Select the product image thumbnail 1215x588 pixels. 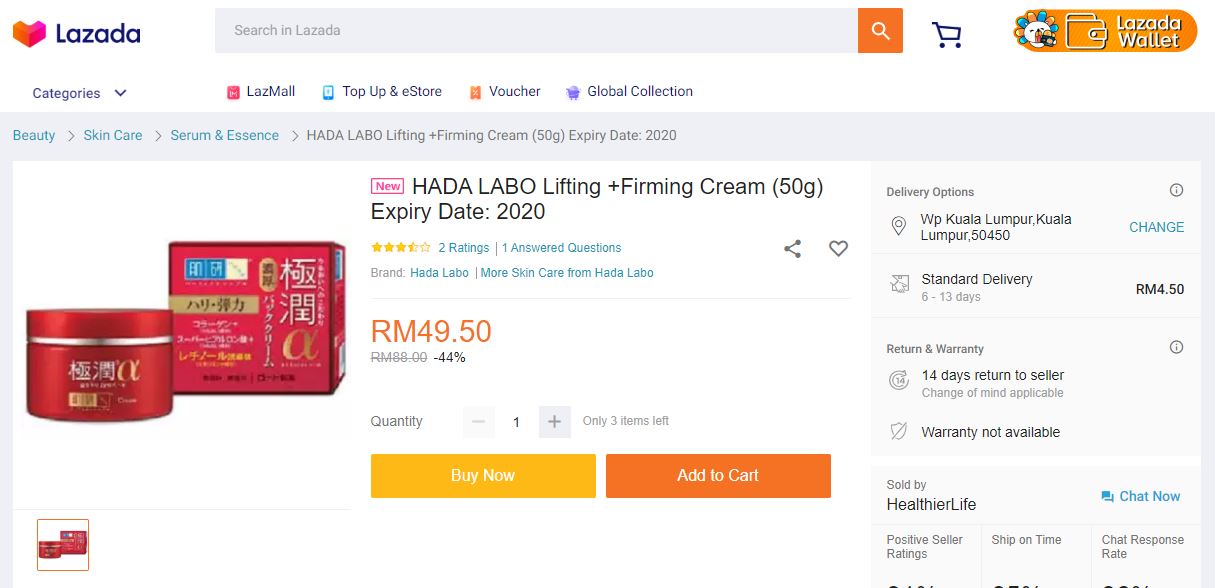(63, 545)
